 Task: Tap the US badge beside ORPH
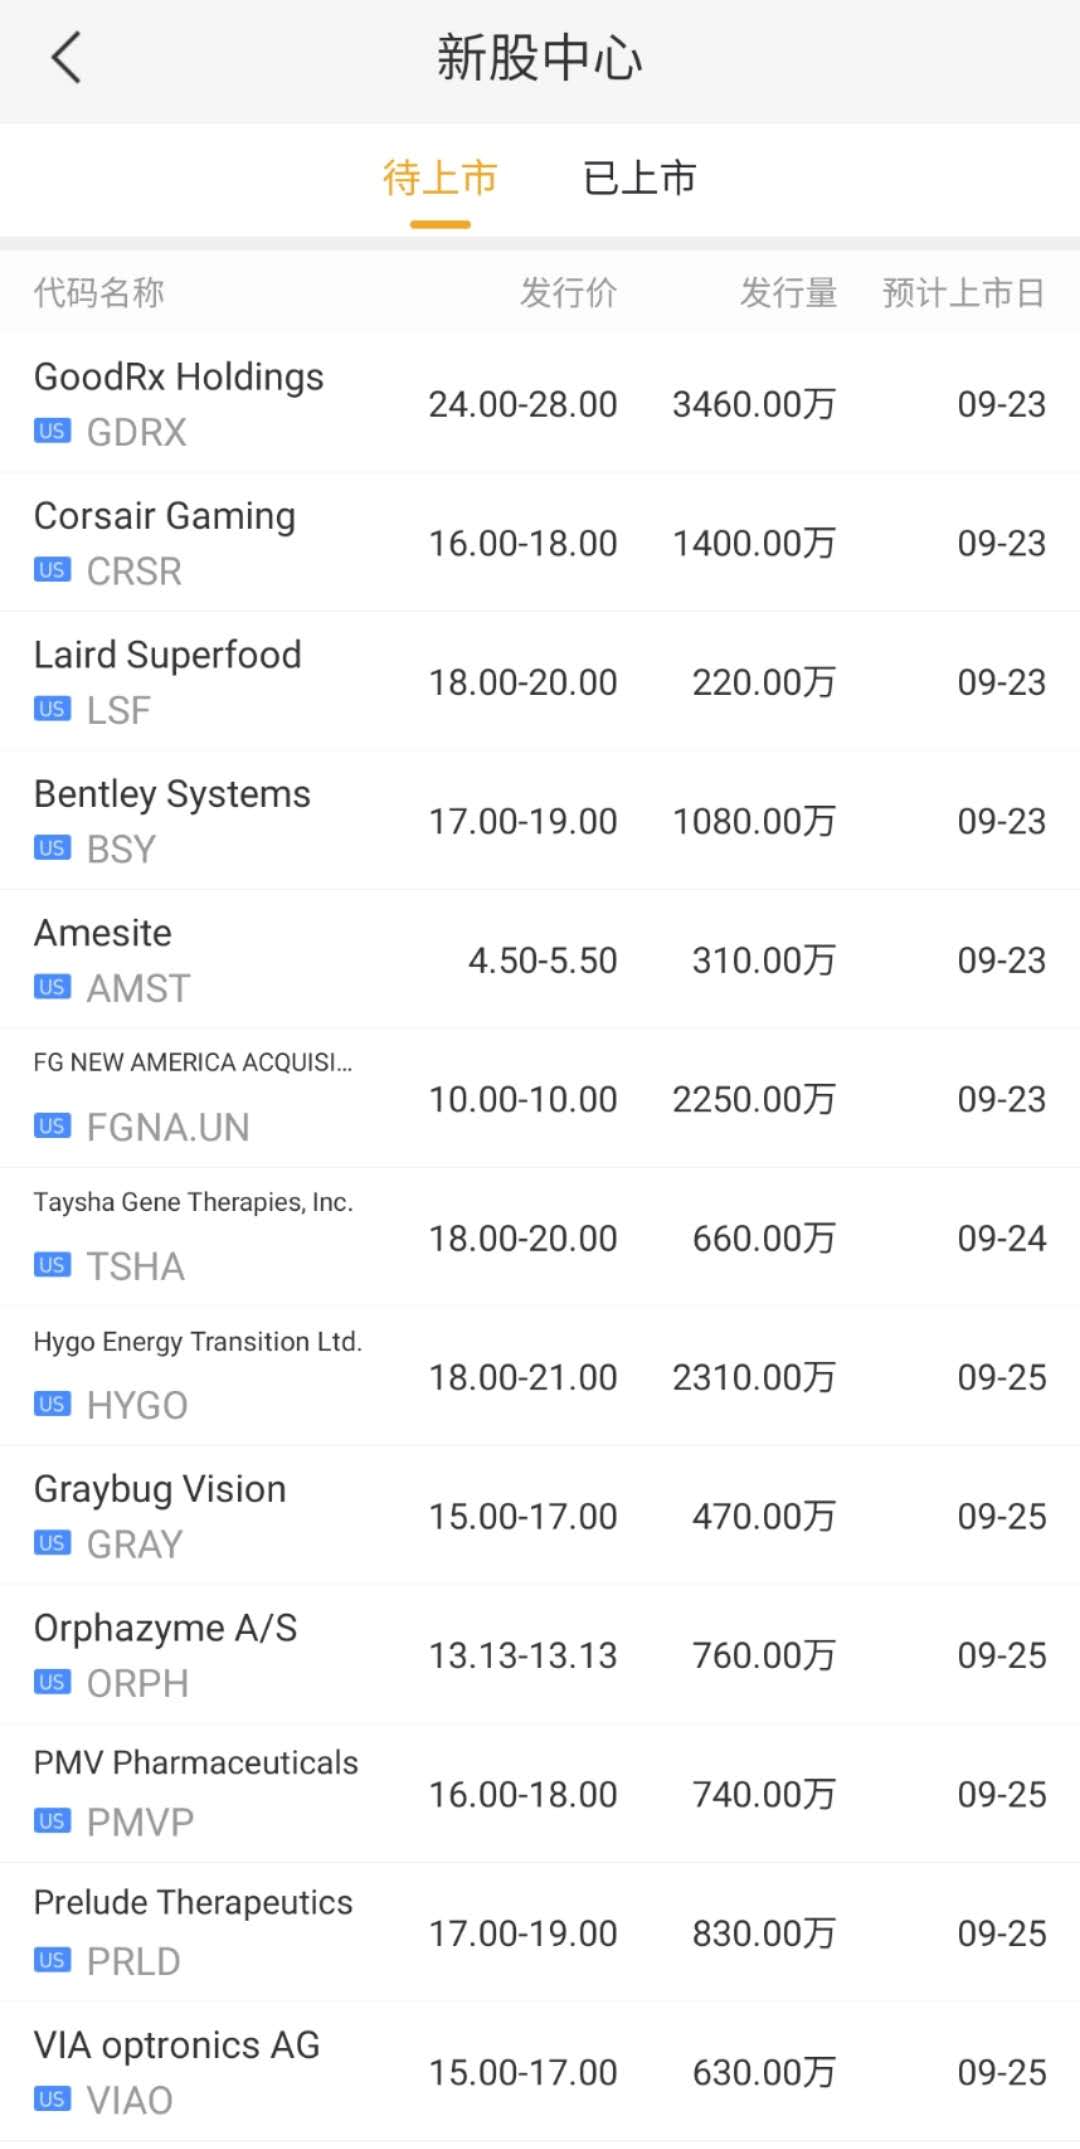[52, 1682]
